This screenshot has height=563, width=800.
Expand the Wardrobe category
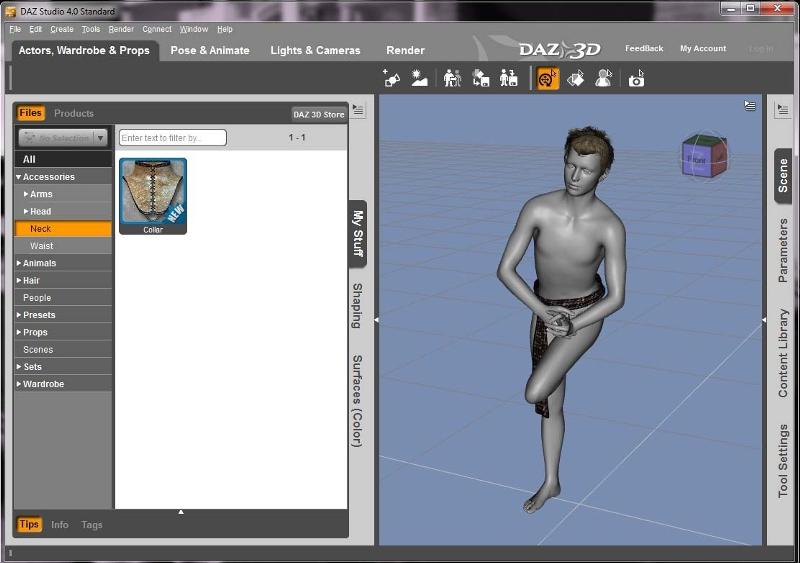coord(19,384)
